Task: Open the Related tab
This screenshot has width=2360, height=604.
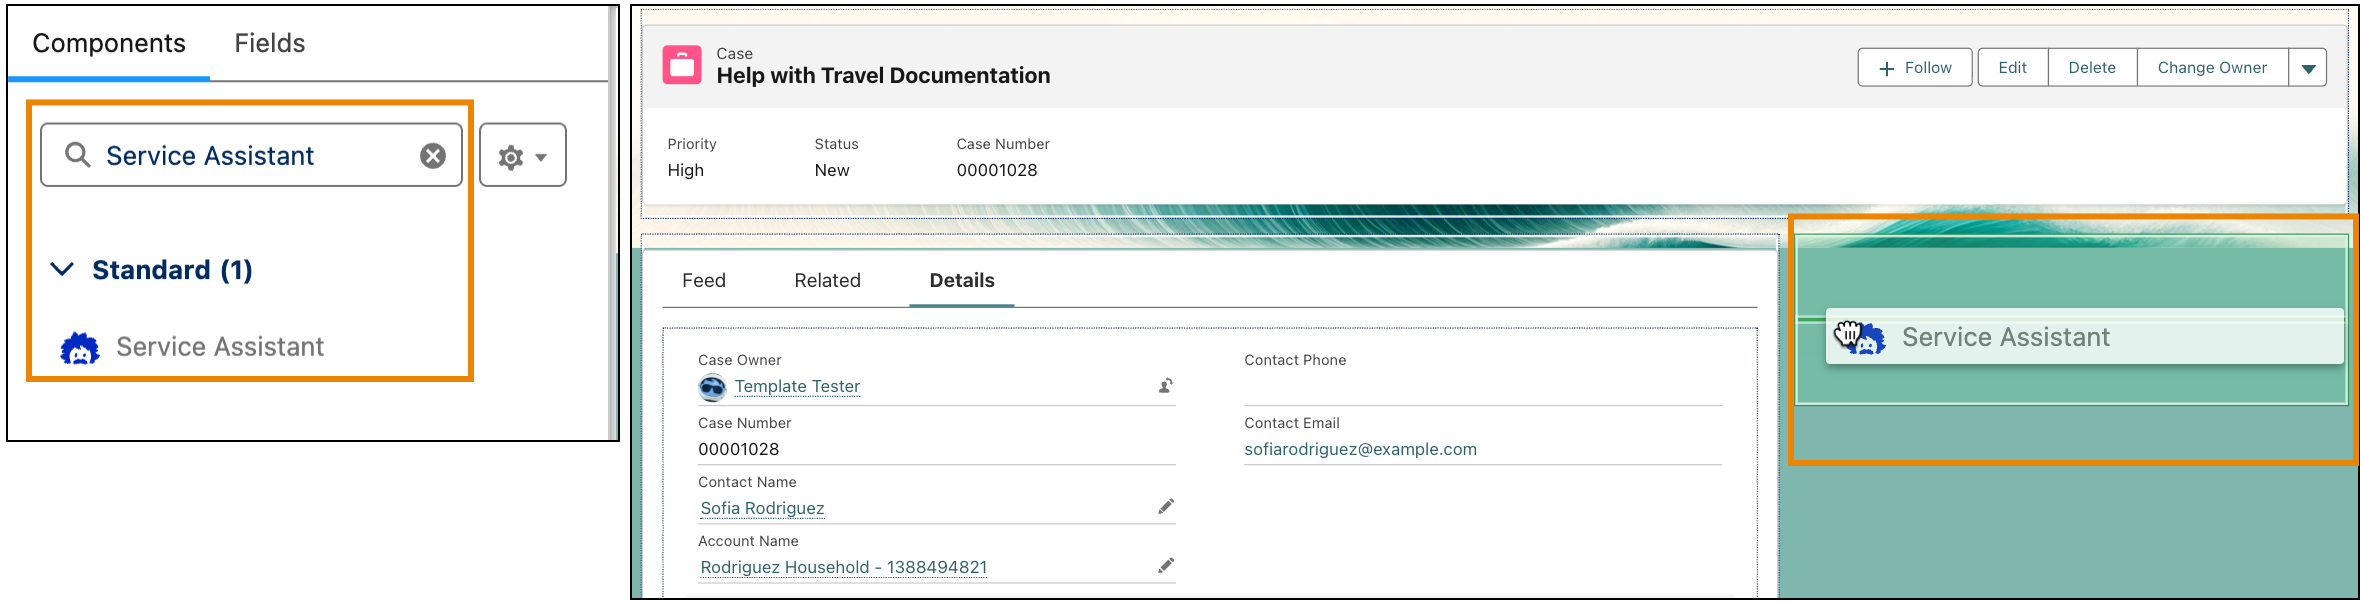Action: click(x=827, y=281)
